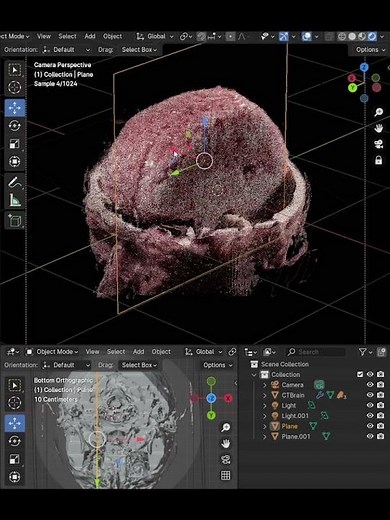Collapse the Collection tree row

(x=254, y=375)
